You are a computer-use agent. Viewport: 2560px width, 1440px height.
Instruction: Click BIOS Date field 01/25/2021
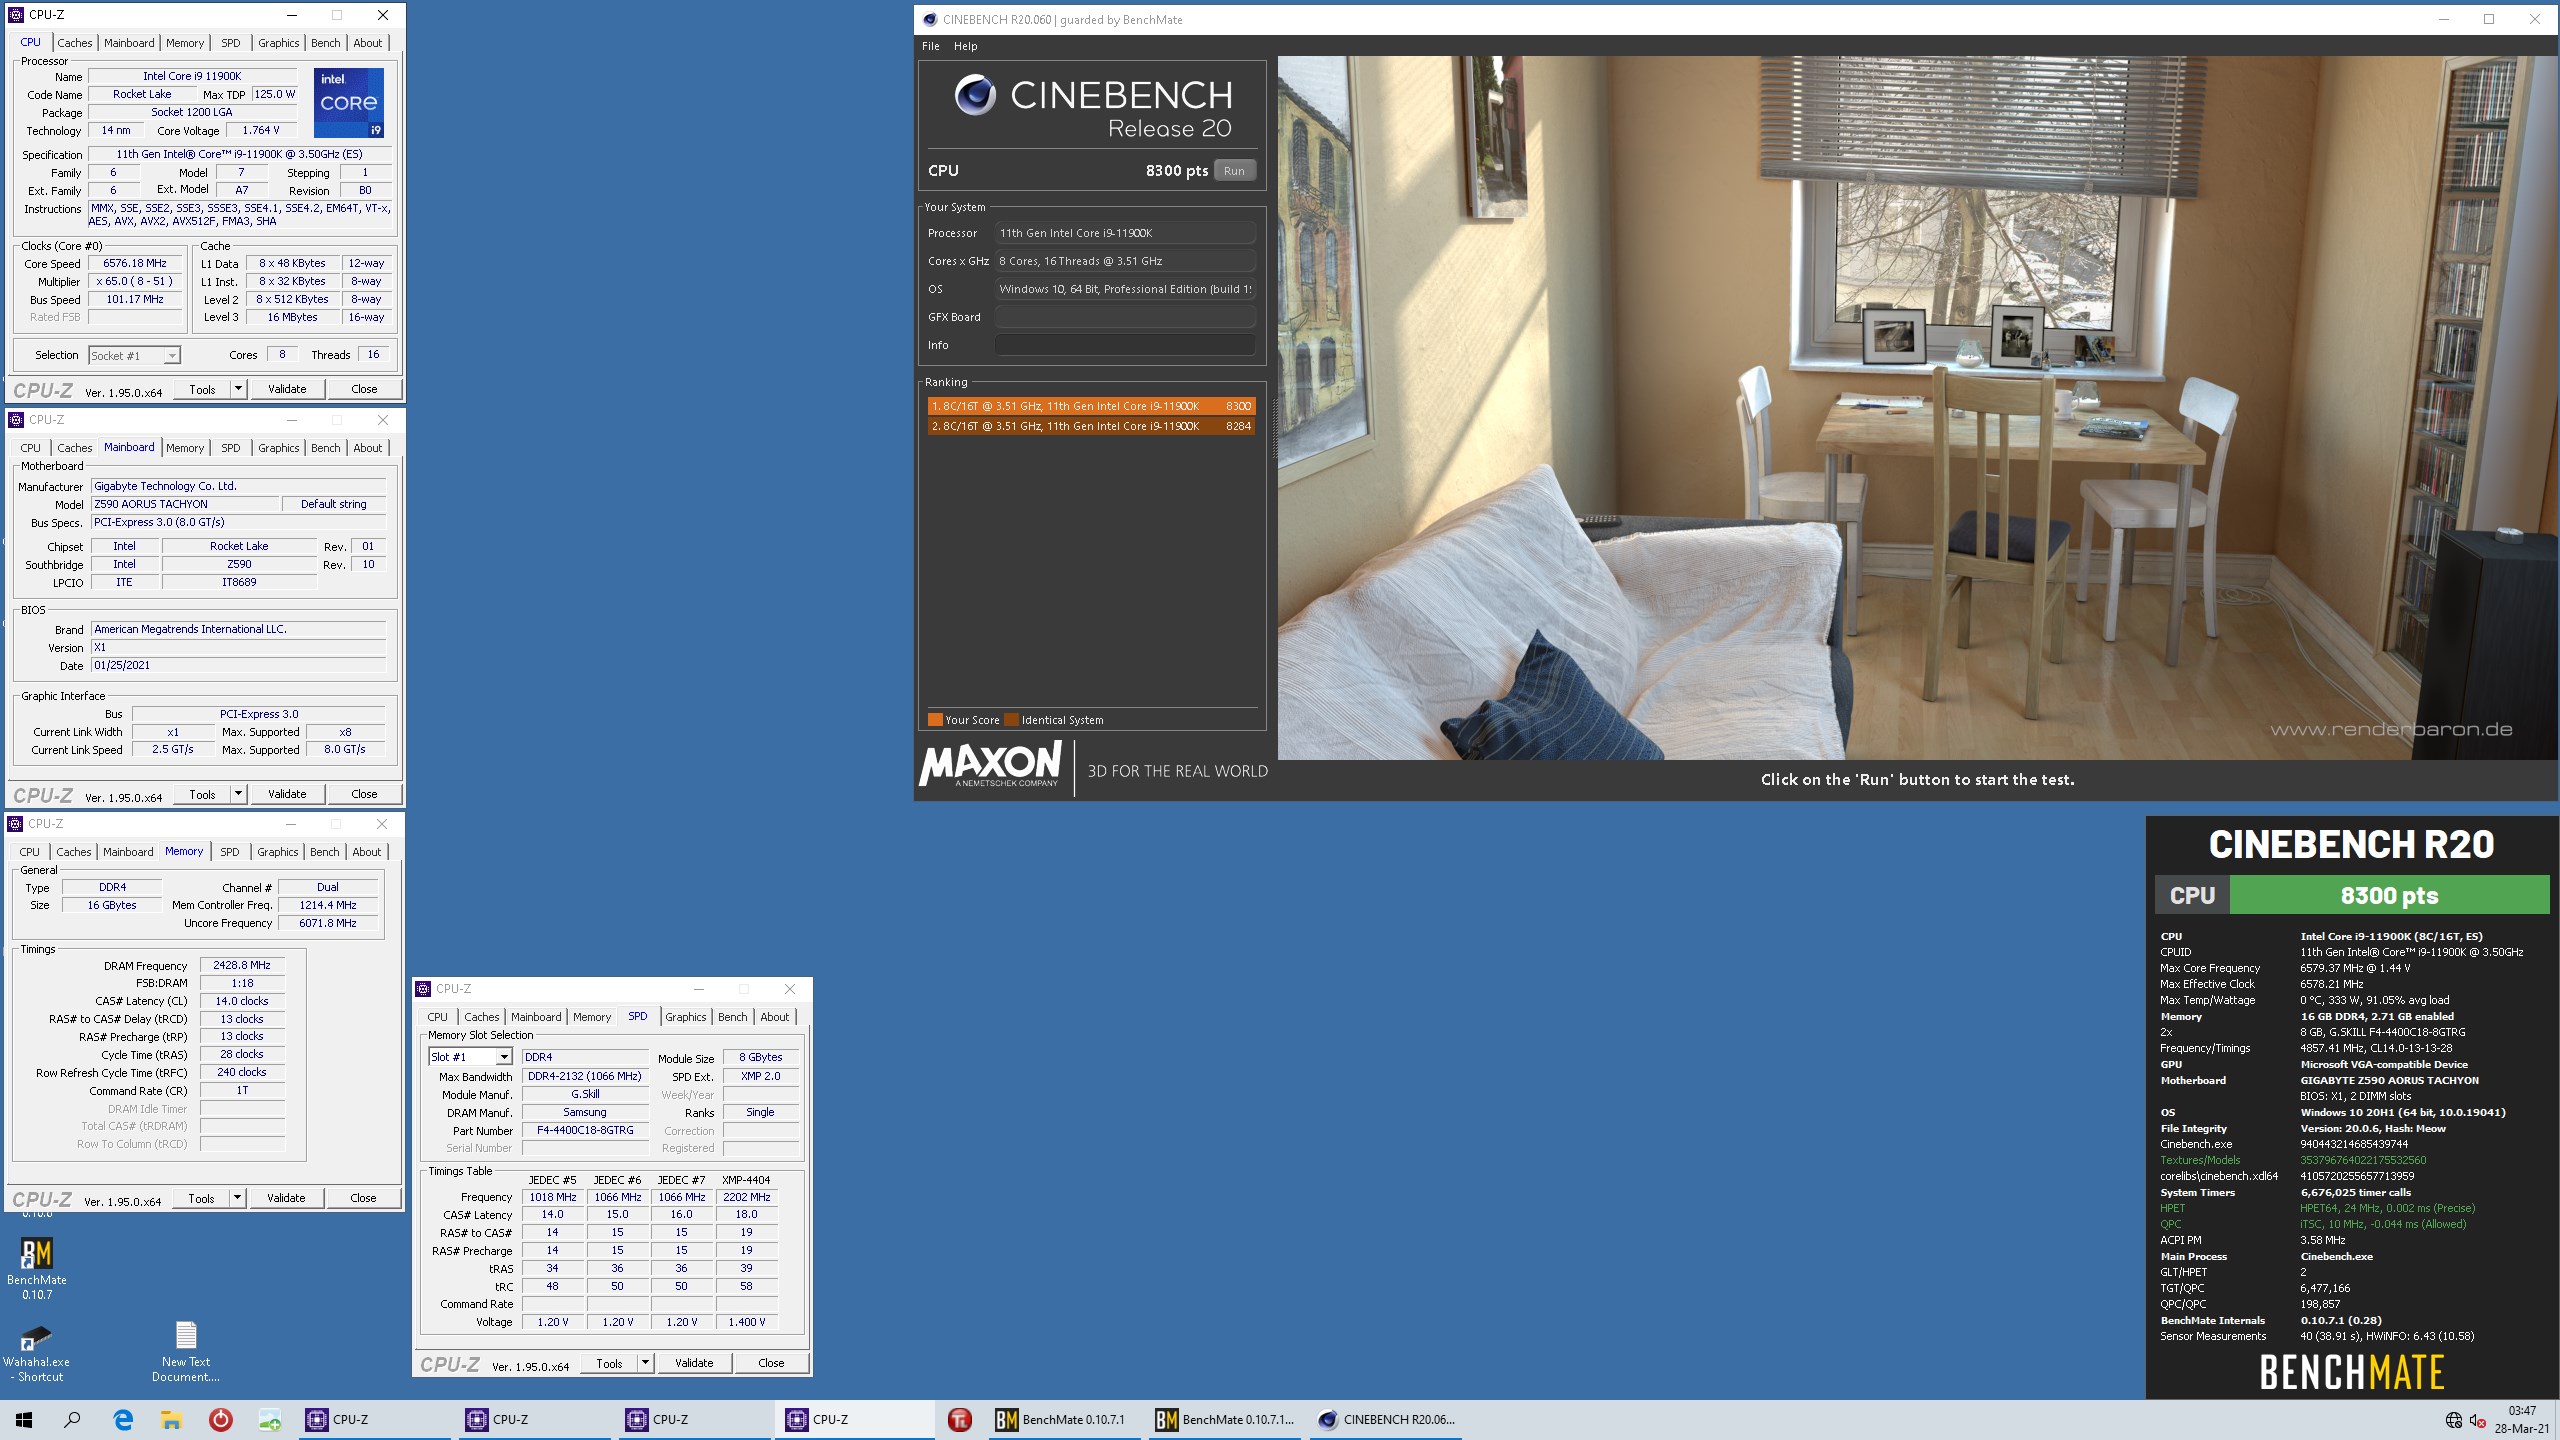[238, 666]
